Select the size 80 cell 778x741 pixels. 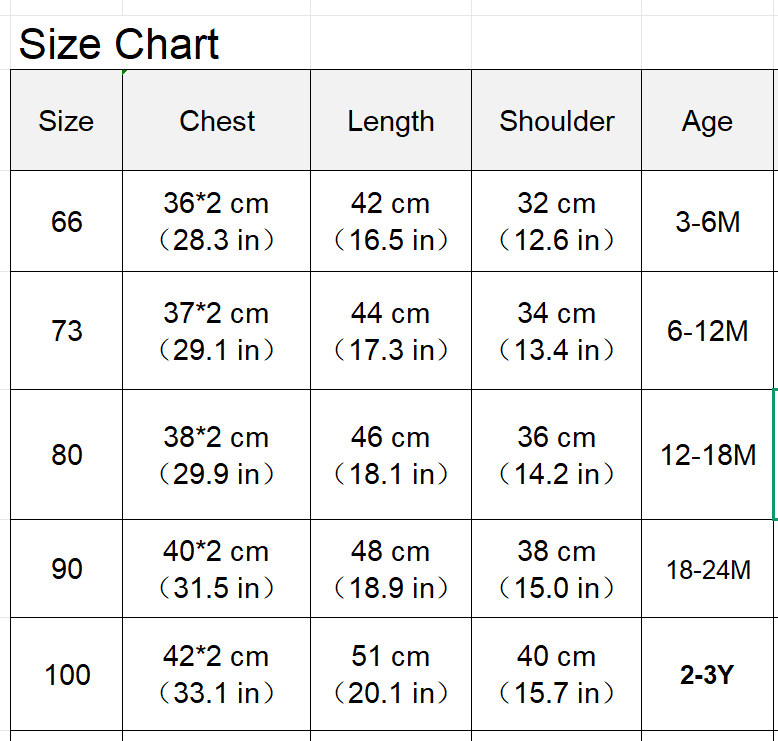[66, 454]
